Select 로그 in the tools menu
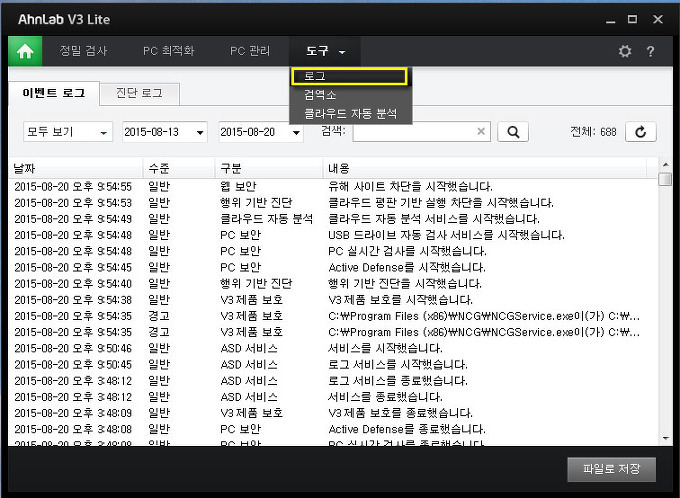This screenshot has height=498, width=680. pos(349,76)
